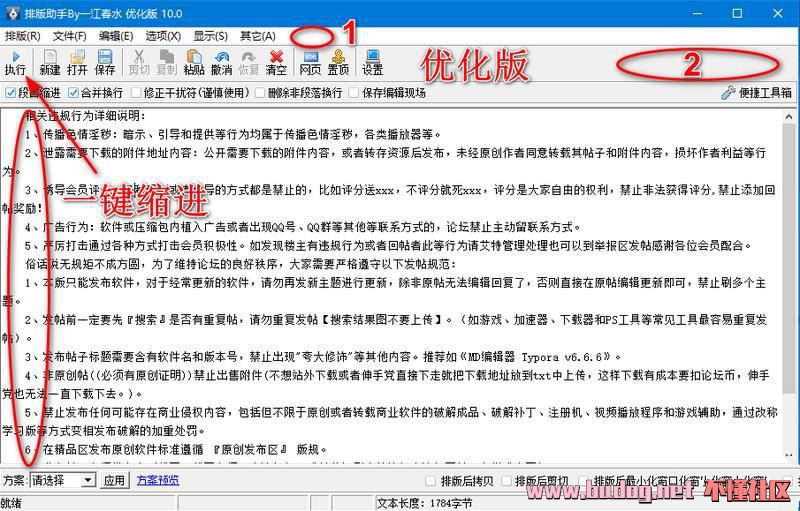
Task: Pin the window with 置顶 icon
Action: click(338, 63)
